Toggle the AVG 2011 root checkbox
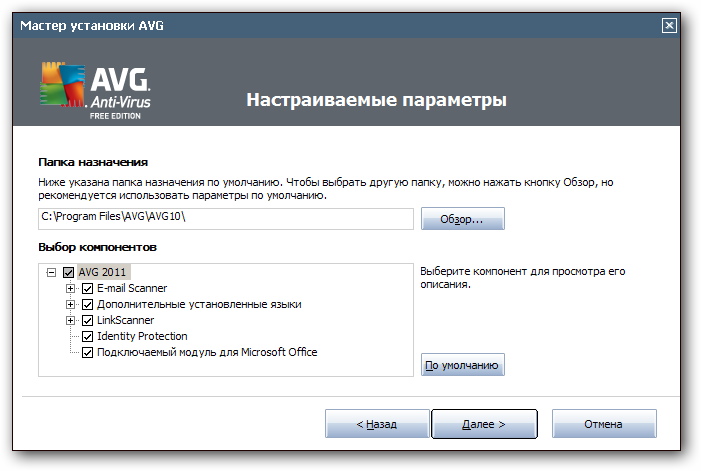This screenshot has width=701, height=471. (68, 272)
